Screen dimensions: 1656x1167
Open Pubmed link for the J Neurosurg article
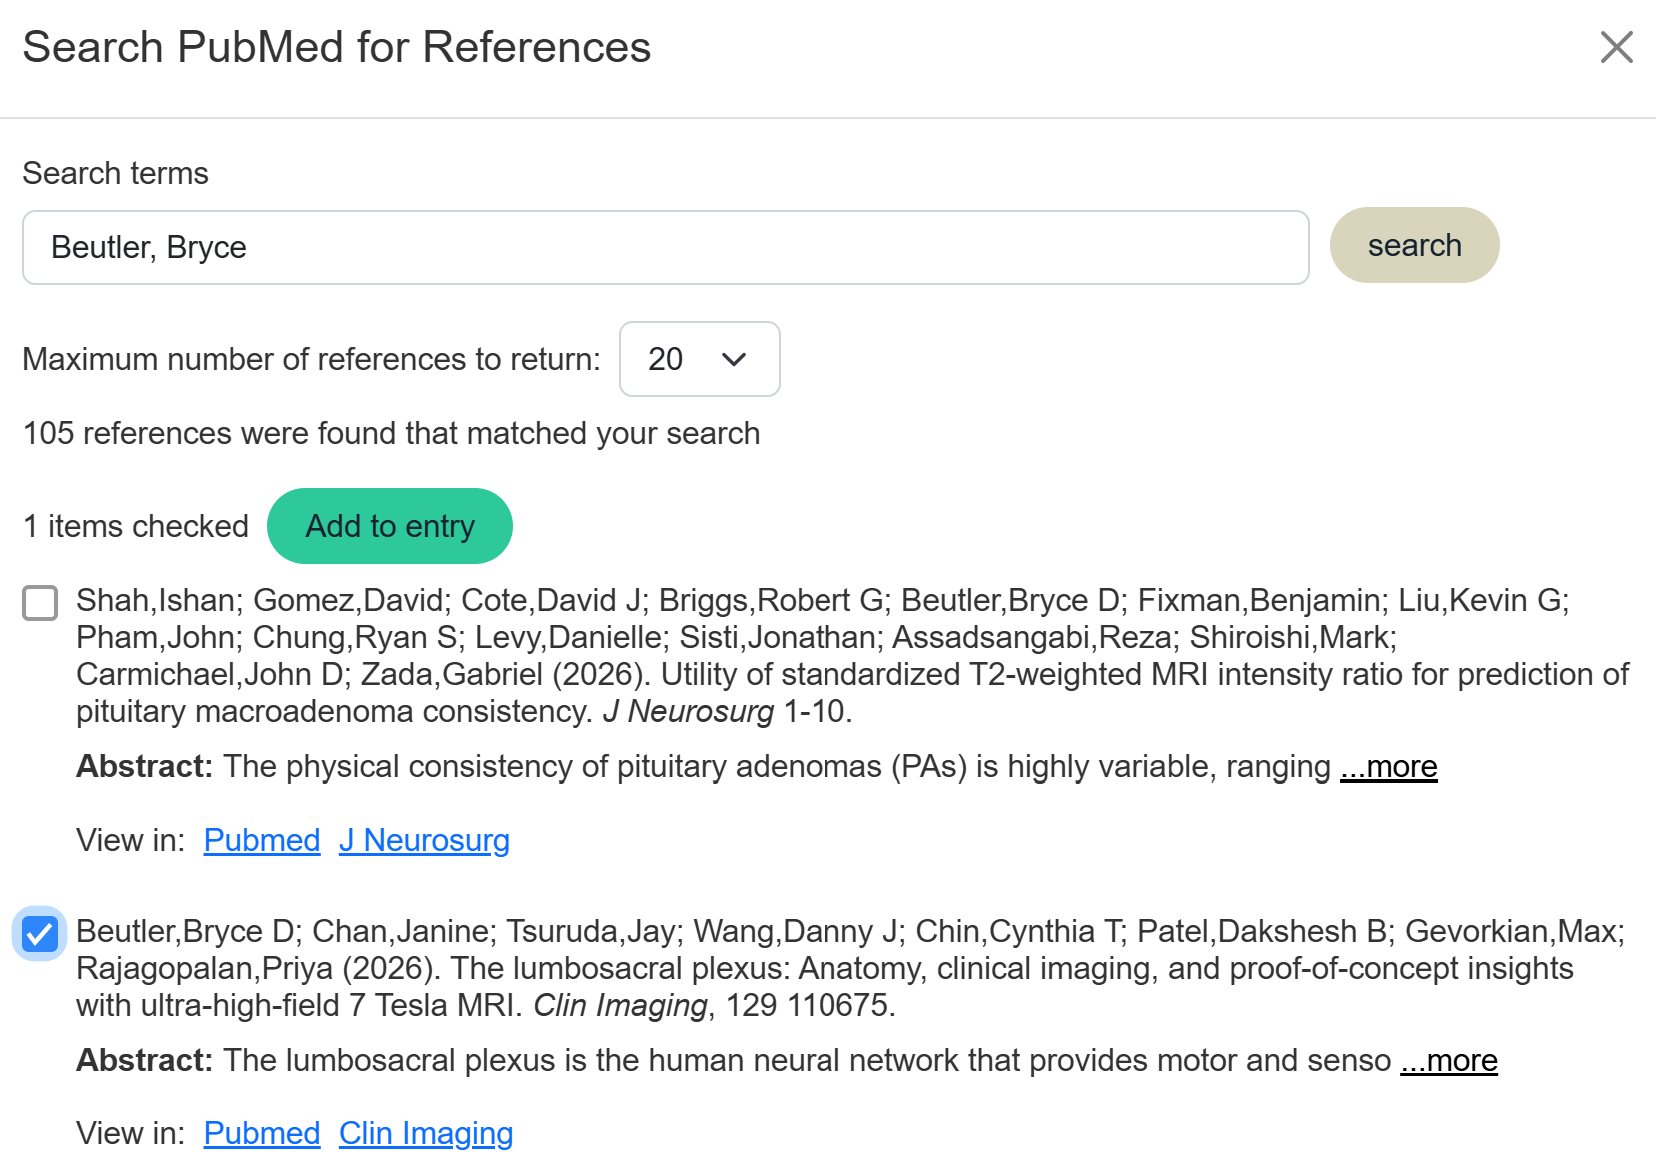point(261,841)
